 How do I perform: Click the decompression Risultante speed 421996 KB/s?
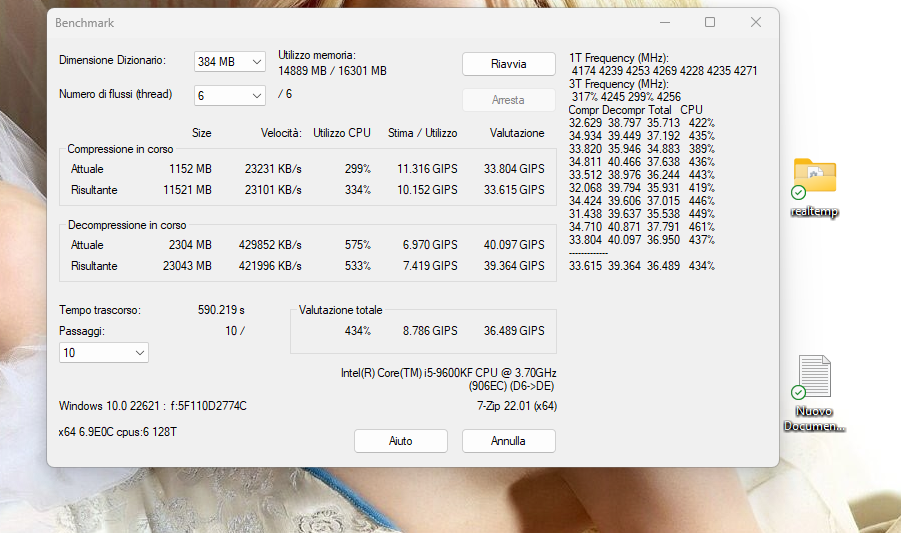pos(270,266)
